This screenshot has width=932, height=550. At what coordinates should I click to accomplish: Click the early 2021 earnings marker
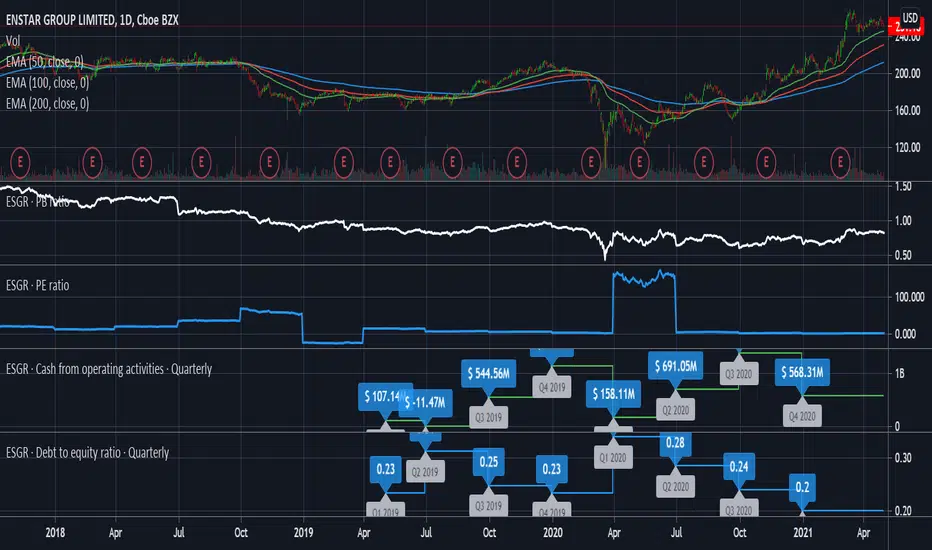840,162
